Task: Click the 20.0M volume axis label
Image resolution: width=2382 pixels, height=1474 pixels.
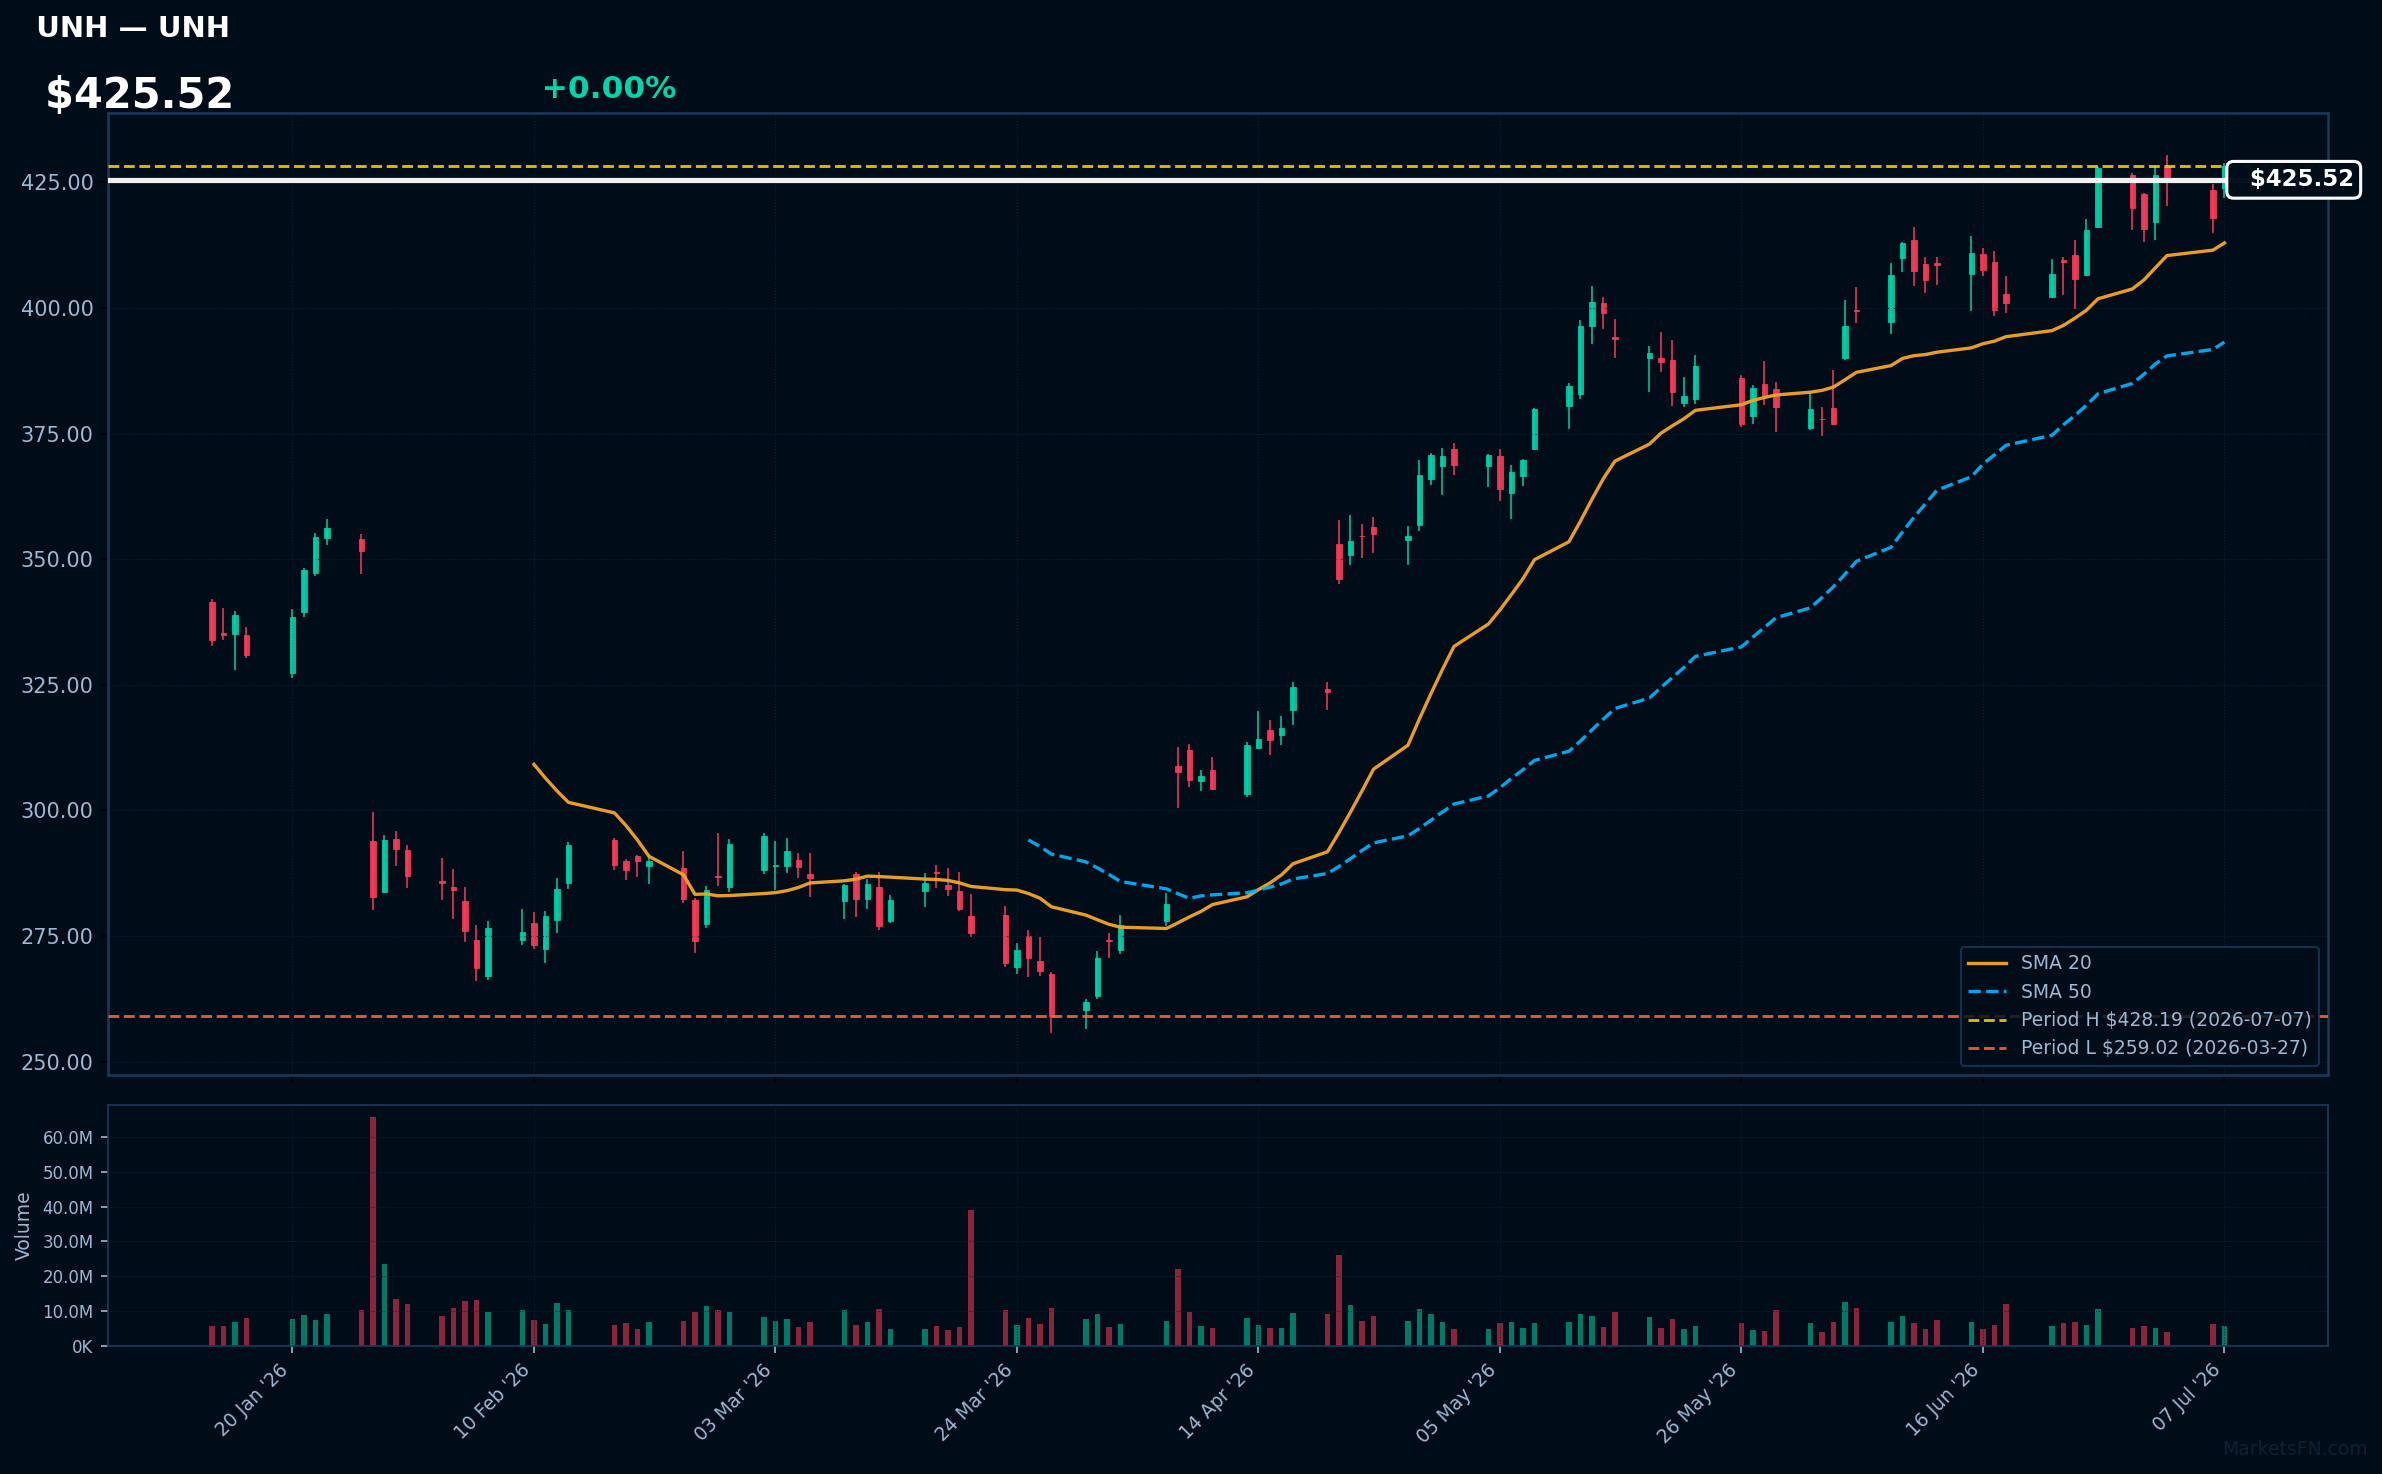Action: pos(67,1277)
